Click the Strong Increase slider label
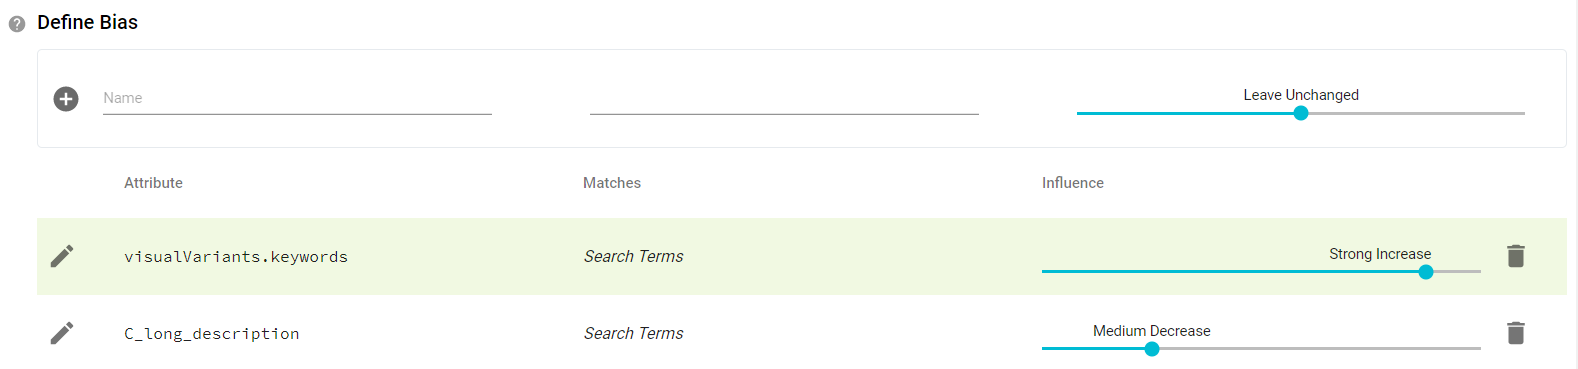The image size is (1578, 369). coord(1380,254)
